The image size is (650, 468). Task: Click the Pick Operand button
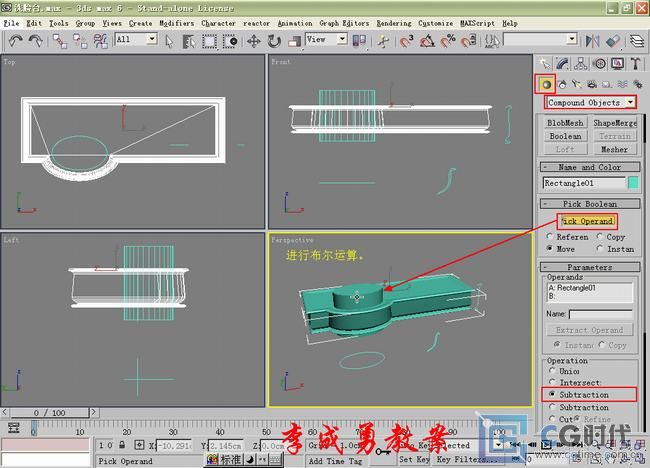(587, 221)
